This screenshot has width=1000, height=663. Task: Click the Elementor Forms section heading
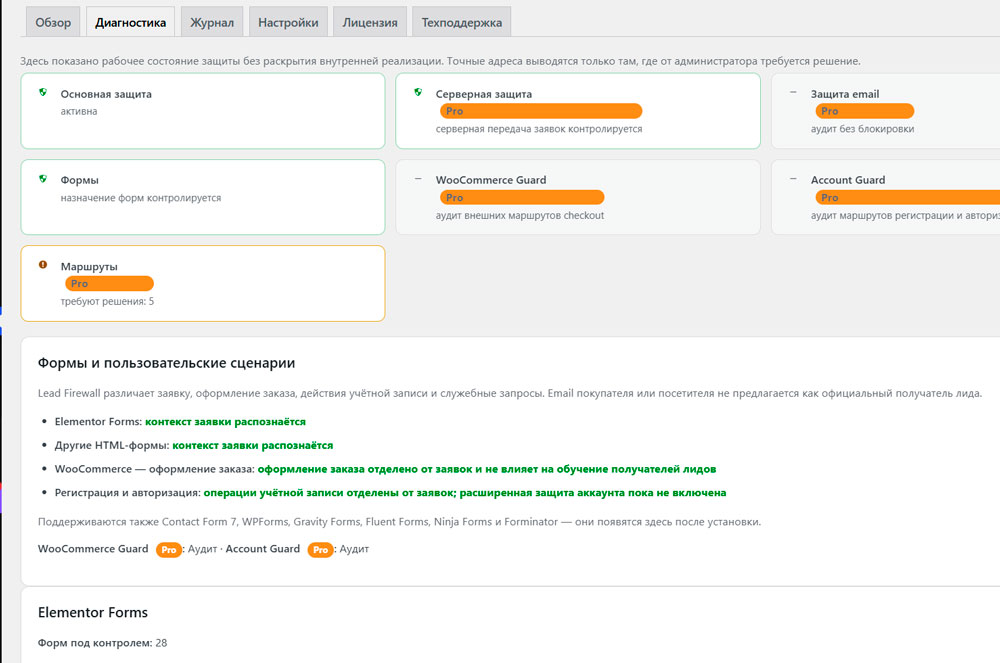coord(92,613)
